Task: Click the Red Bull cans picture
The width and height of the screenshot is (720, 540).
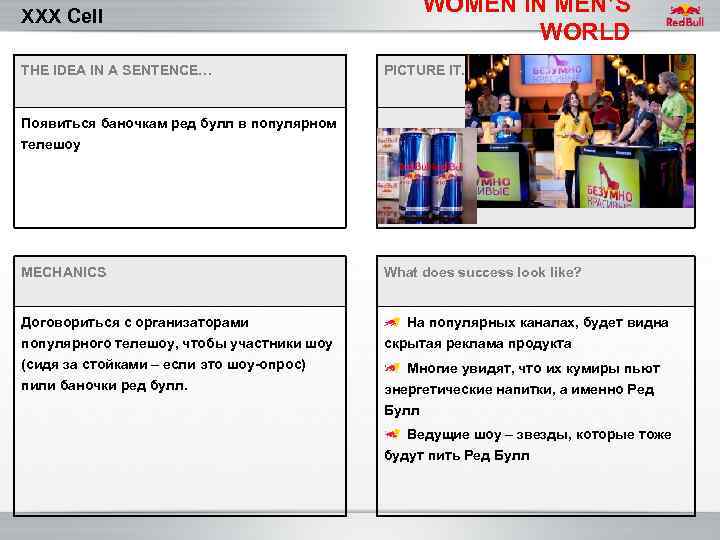Action: point(427,176)
